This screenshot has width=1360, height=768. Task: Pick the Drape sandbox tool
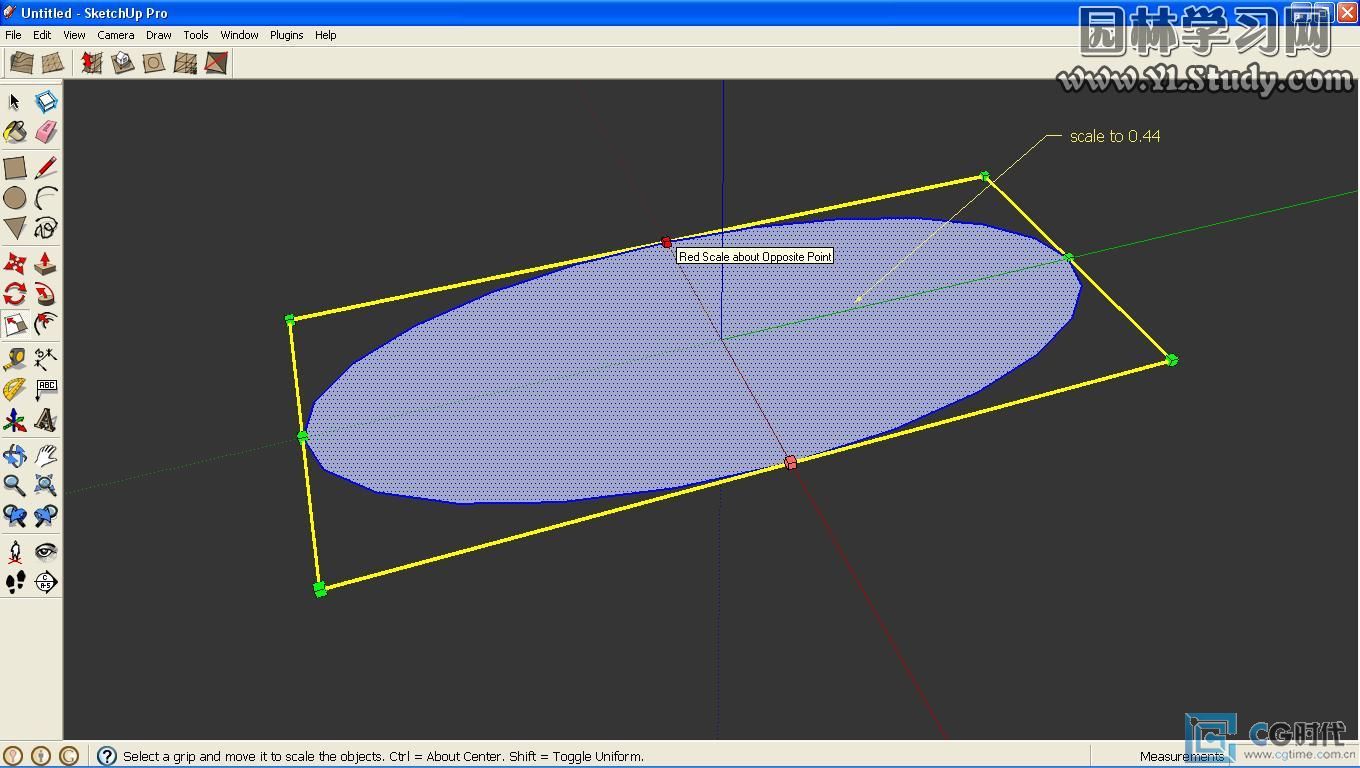click(153, 63)
